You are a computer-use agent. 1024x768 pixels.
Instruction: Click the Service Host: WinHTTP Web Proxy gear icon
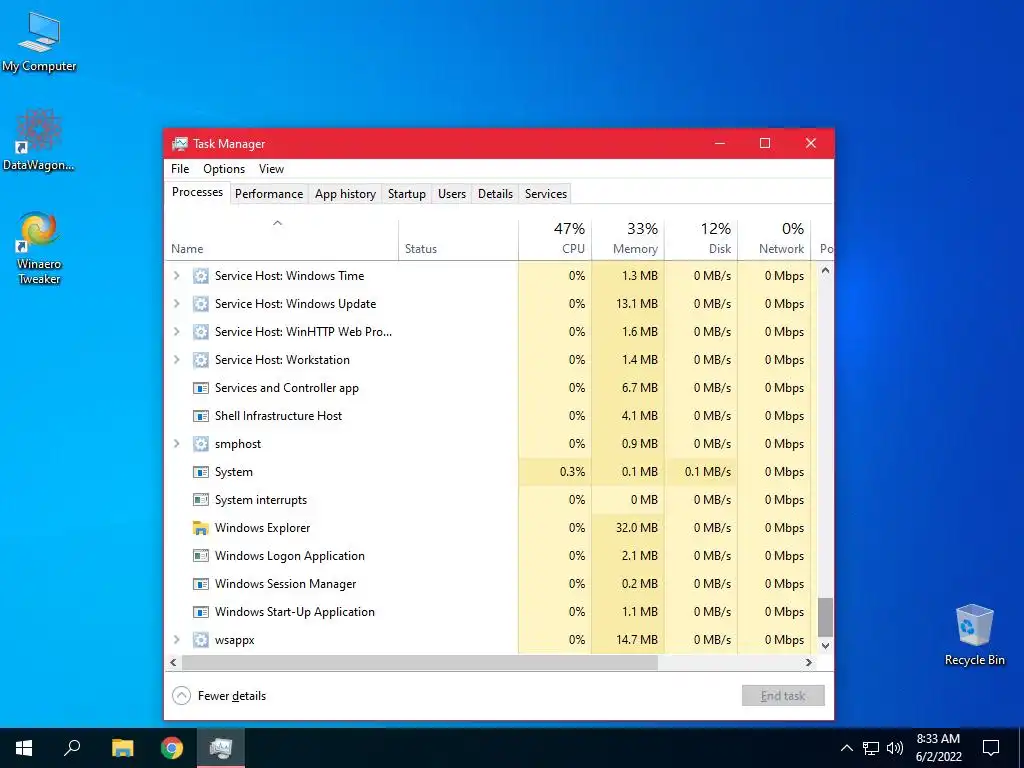200,332
